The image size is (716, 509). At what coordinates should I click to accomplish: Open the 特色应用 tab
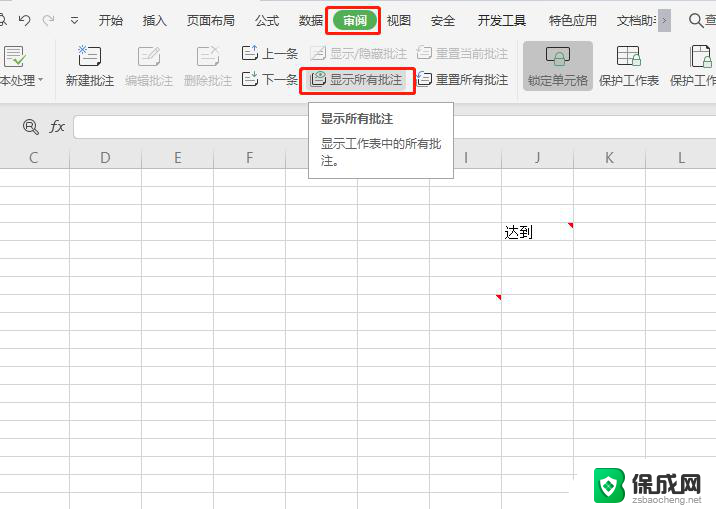[x=572, y=21]
